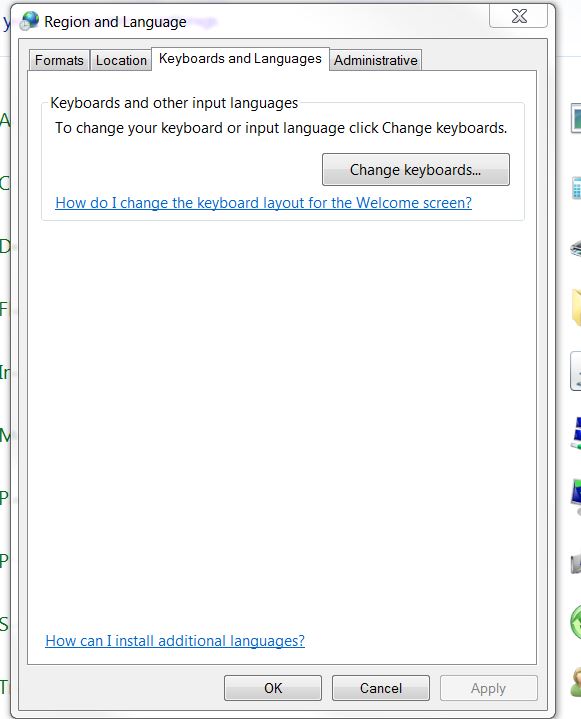The width and height of the screenshot is (581, 719).
Task: Click the Change keyboards button
Action: pyautogui.click(x=415, y=170)
